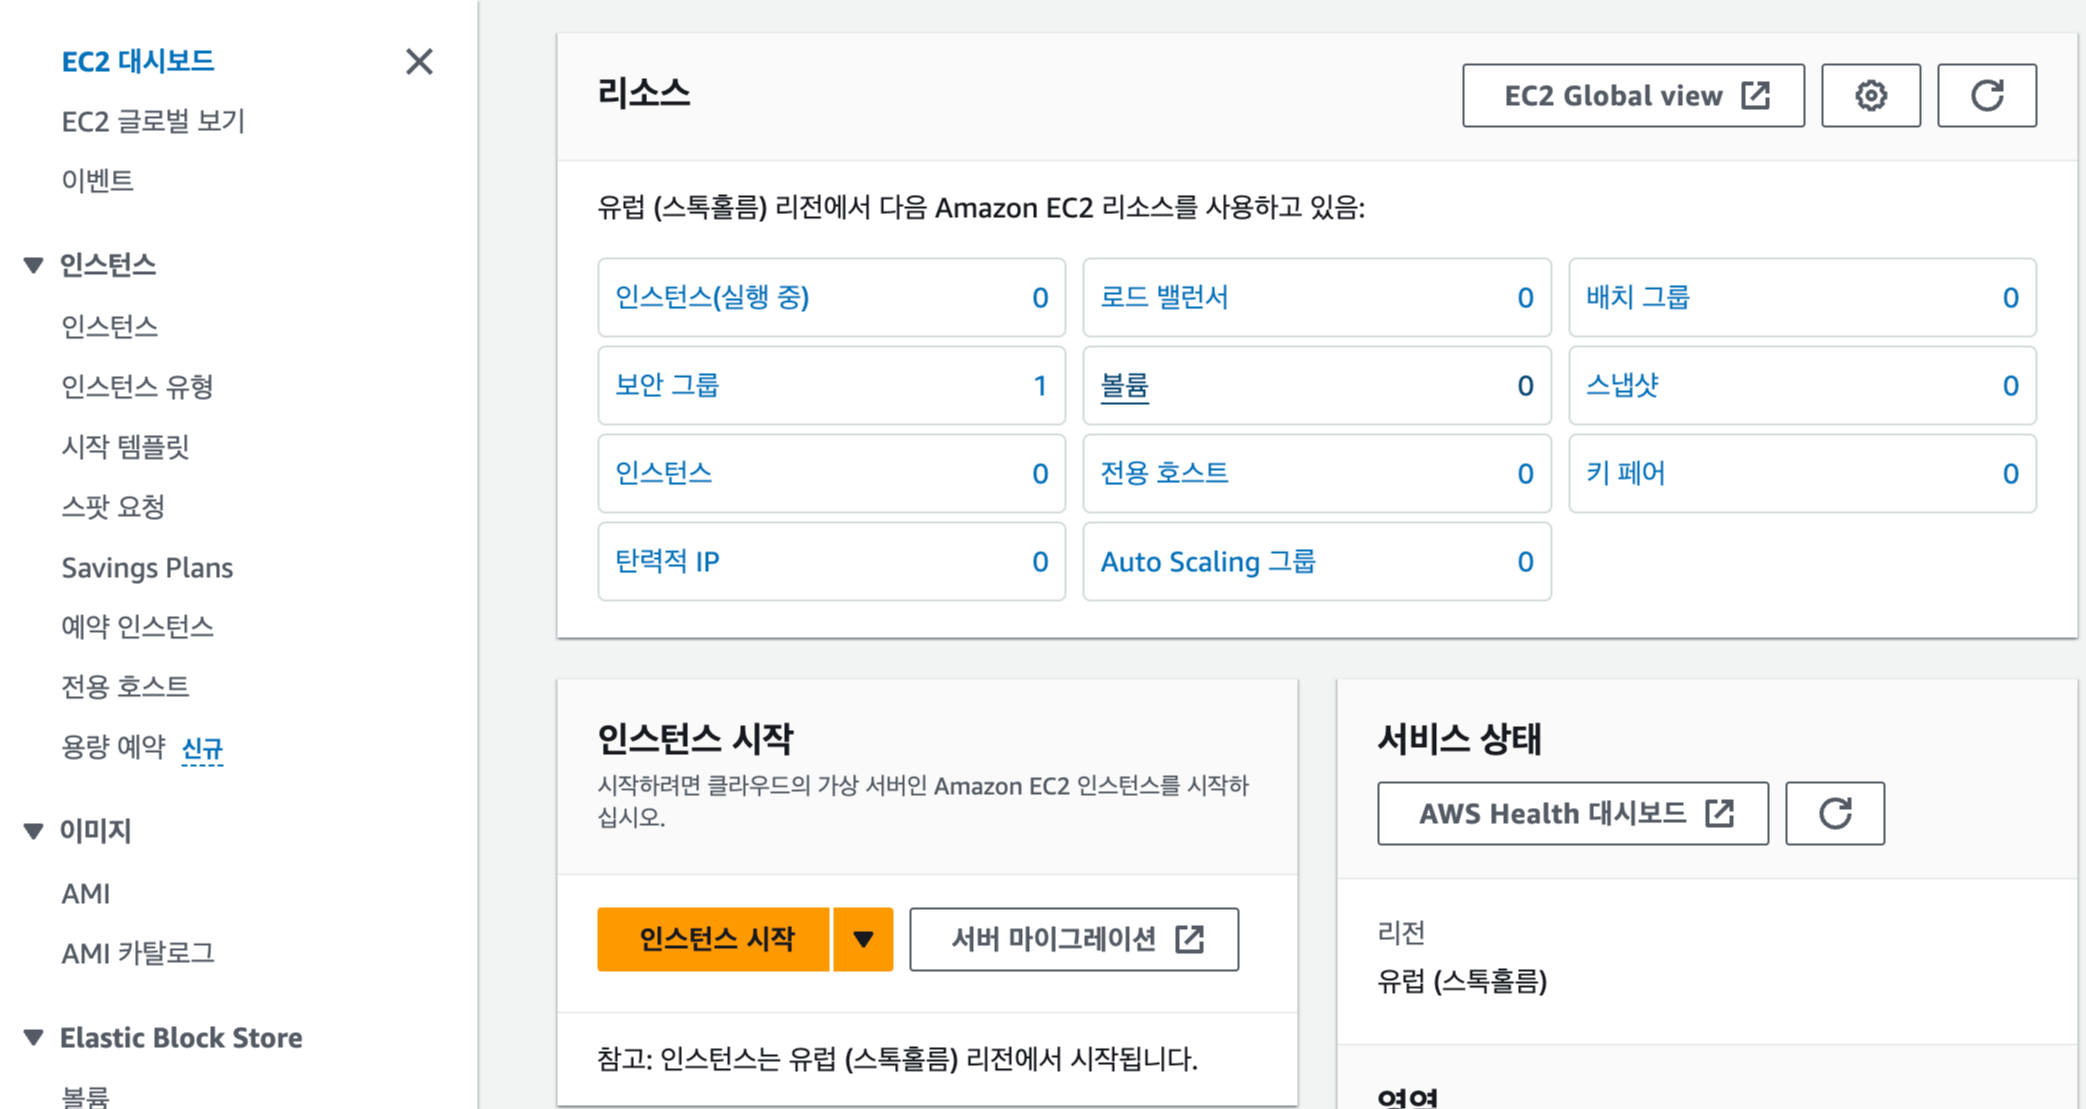Open EC2 글로벌 보기 in sidebar
This screenshot has height=1109, width=2086.
tap(153, 122)
